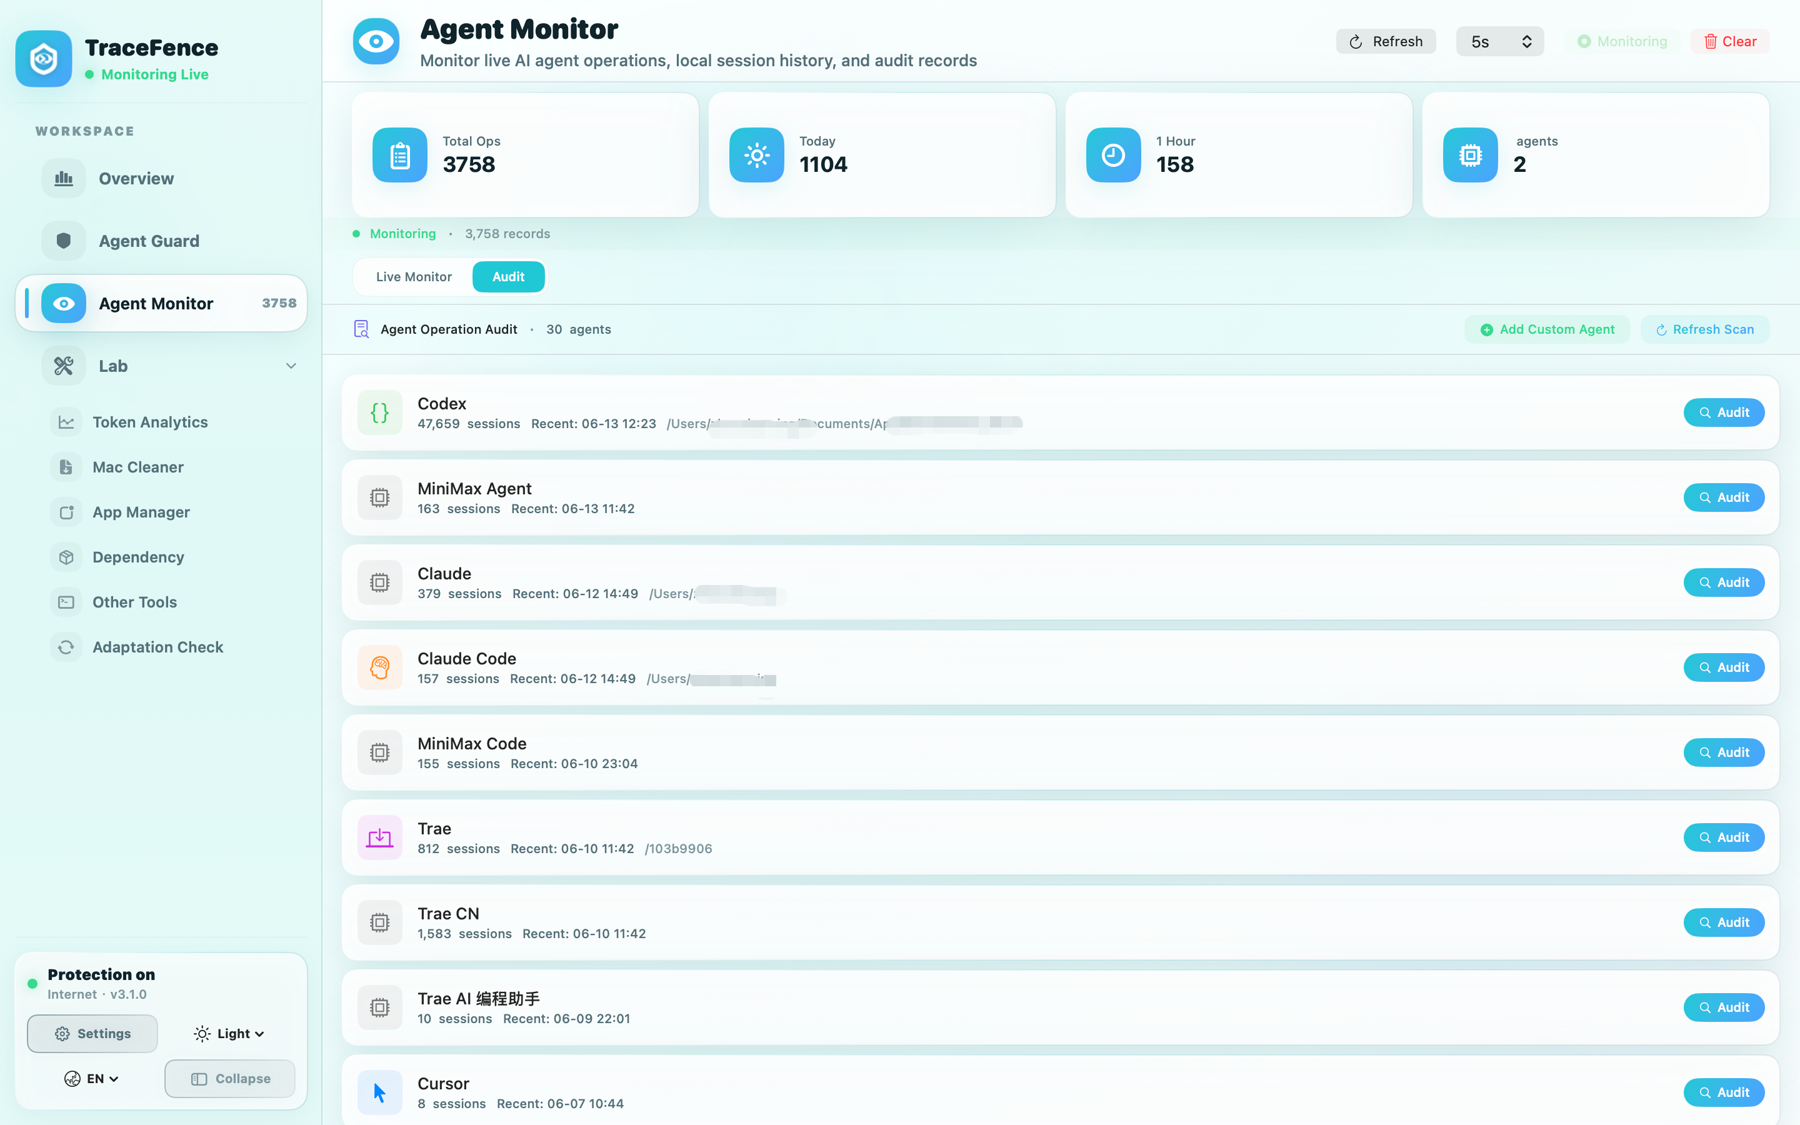This screenshot has width=1800, height=1125.
Task: Click the 3758 badge on Agent Monitor
Action: click(279, 304)
